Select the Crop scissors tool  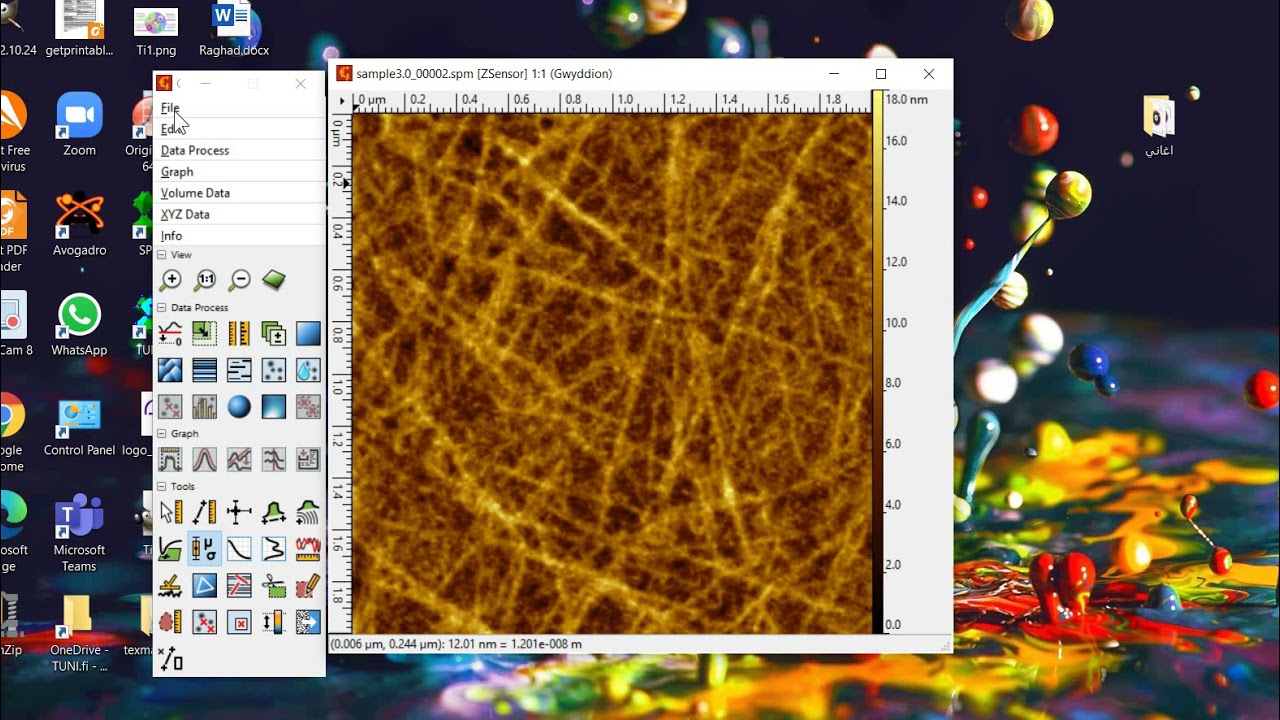[x=274, y=585]
